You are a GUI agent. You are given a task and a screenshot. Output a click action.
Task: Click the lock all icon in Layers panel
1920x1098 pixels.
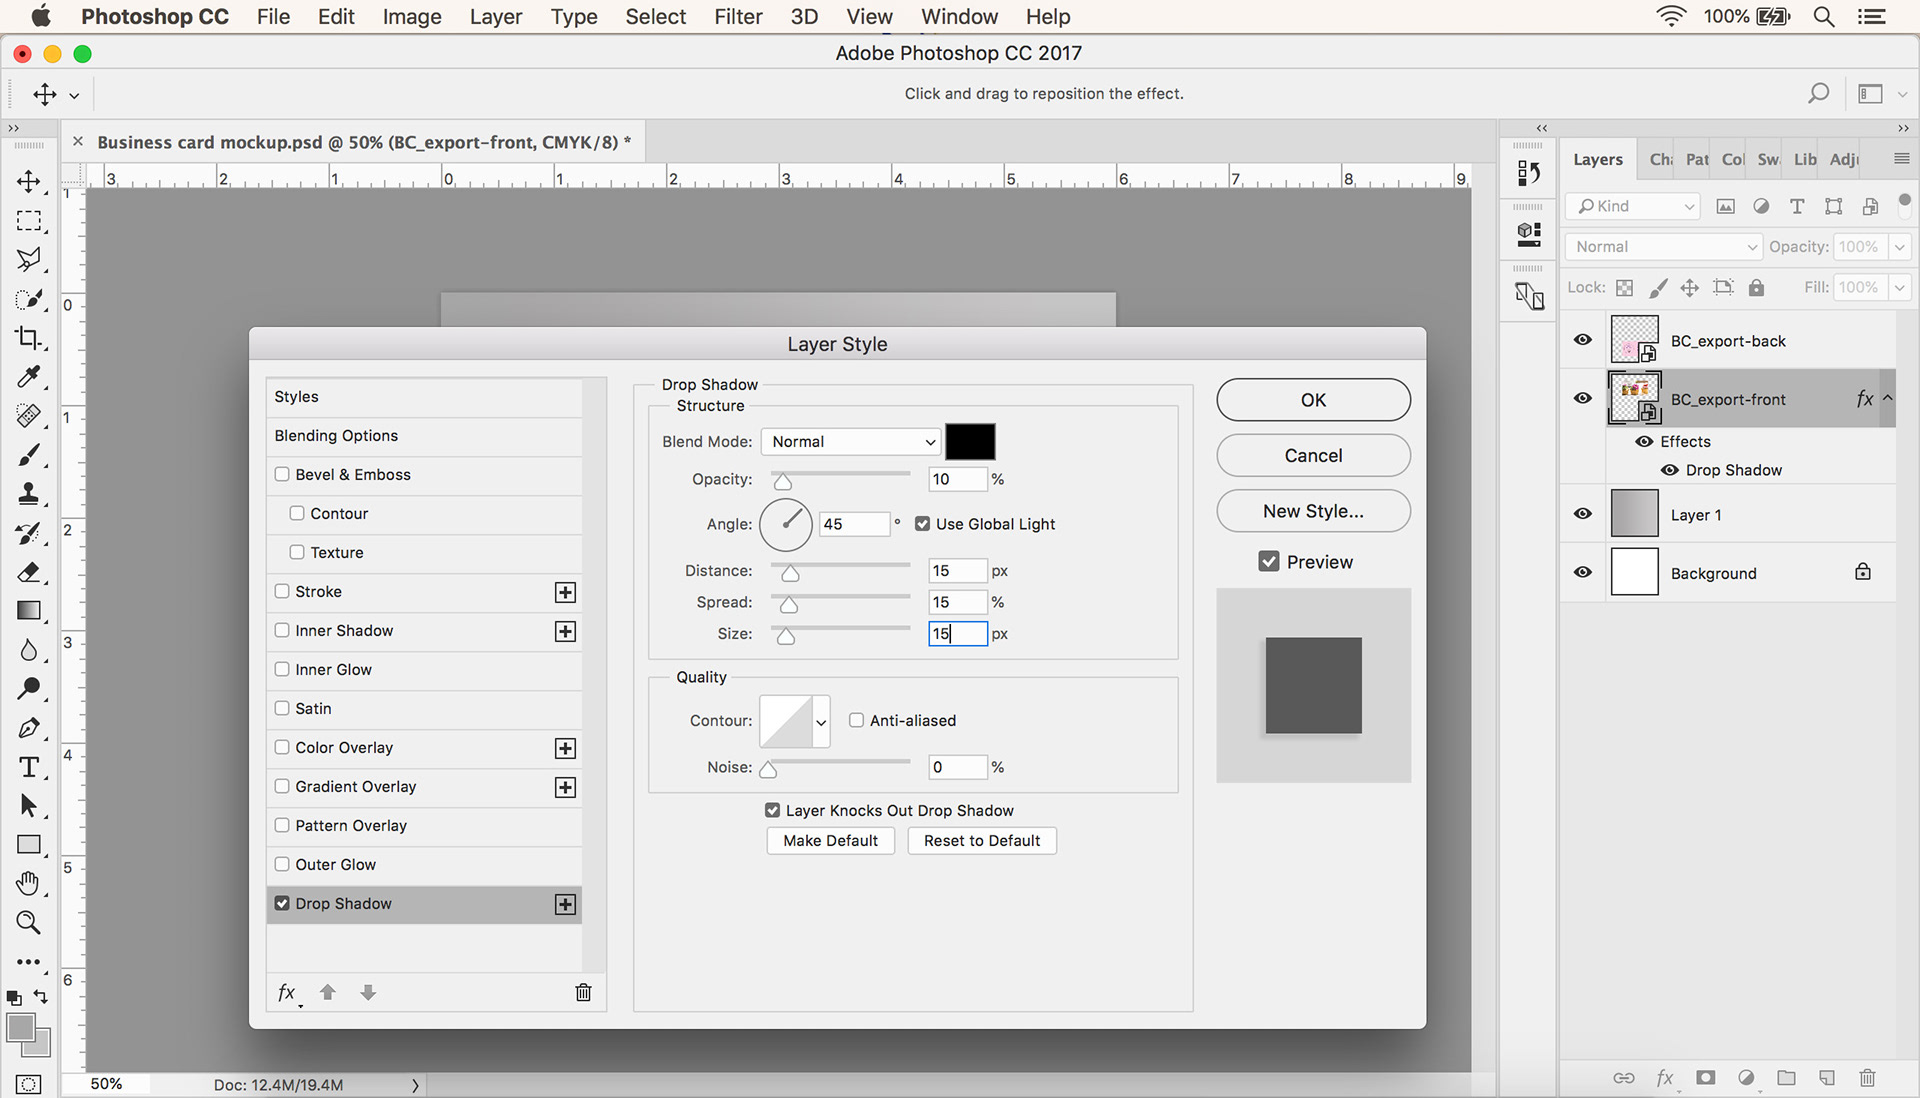coord(1756,288)
